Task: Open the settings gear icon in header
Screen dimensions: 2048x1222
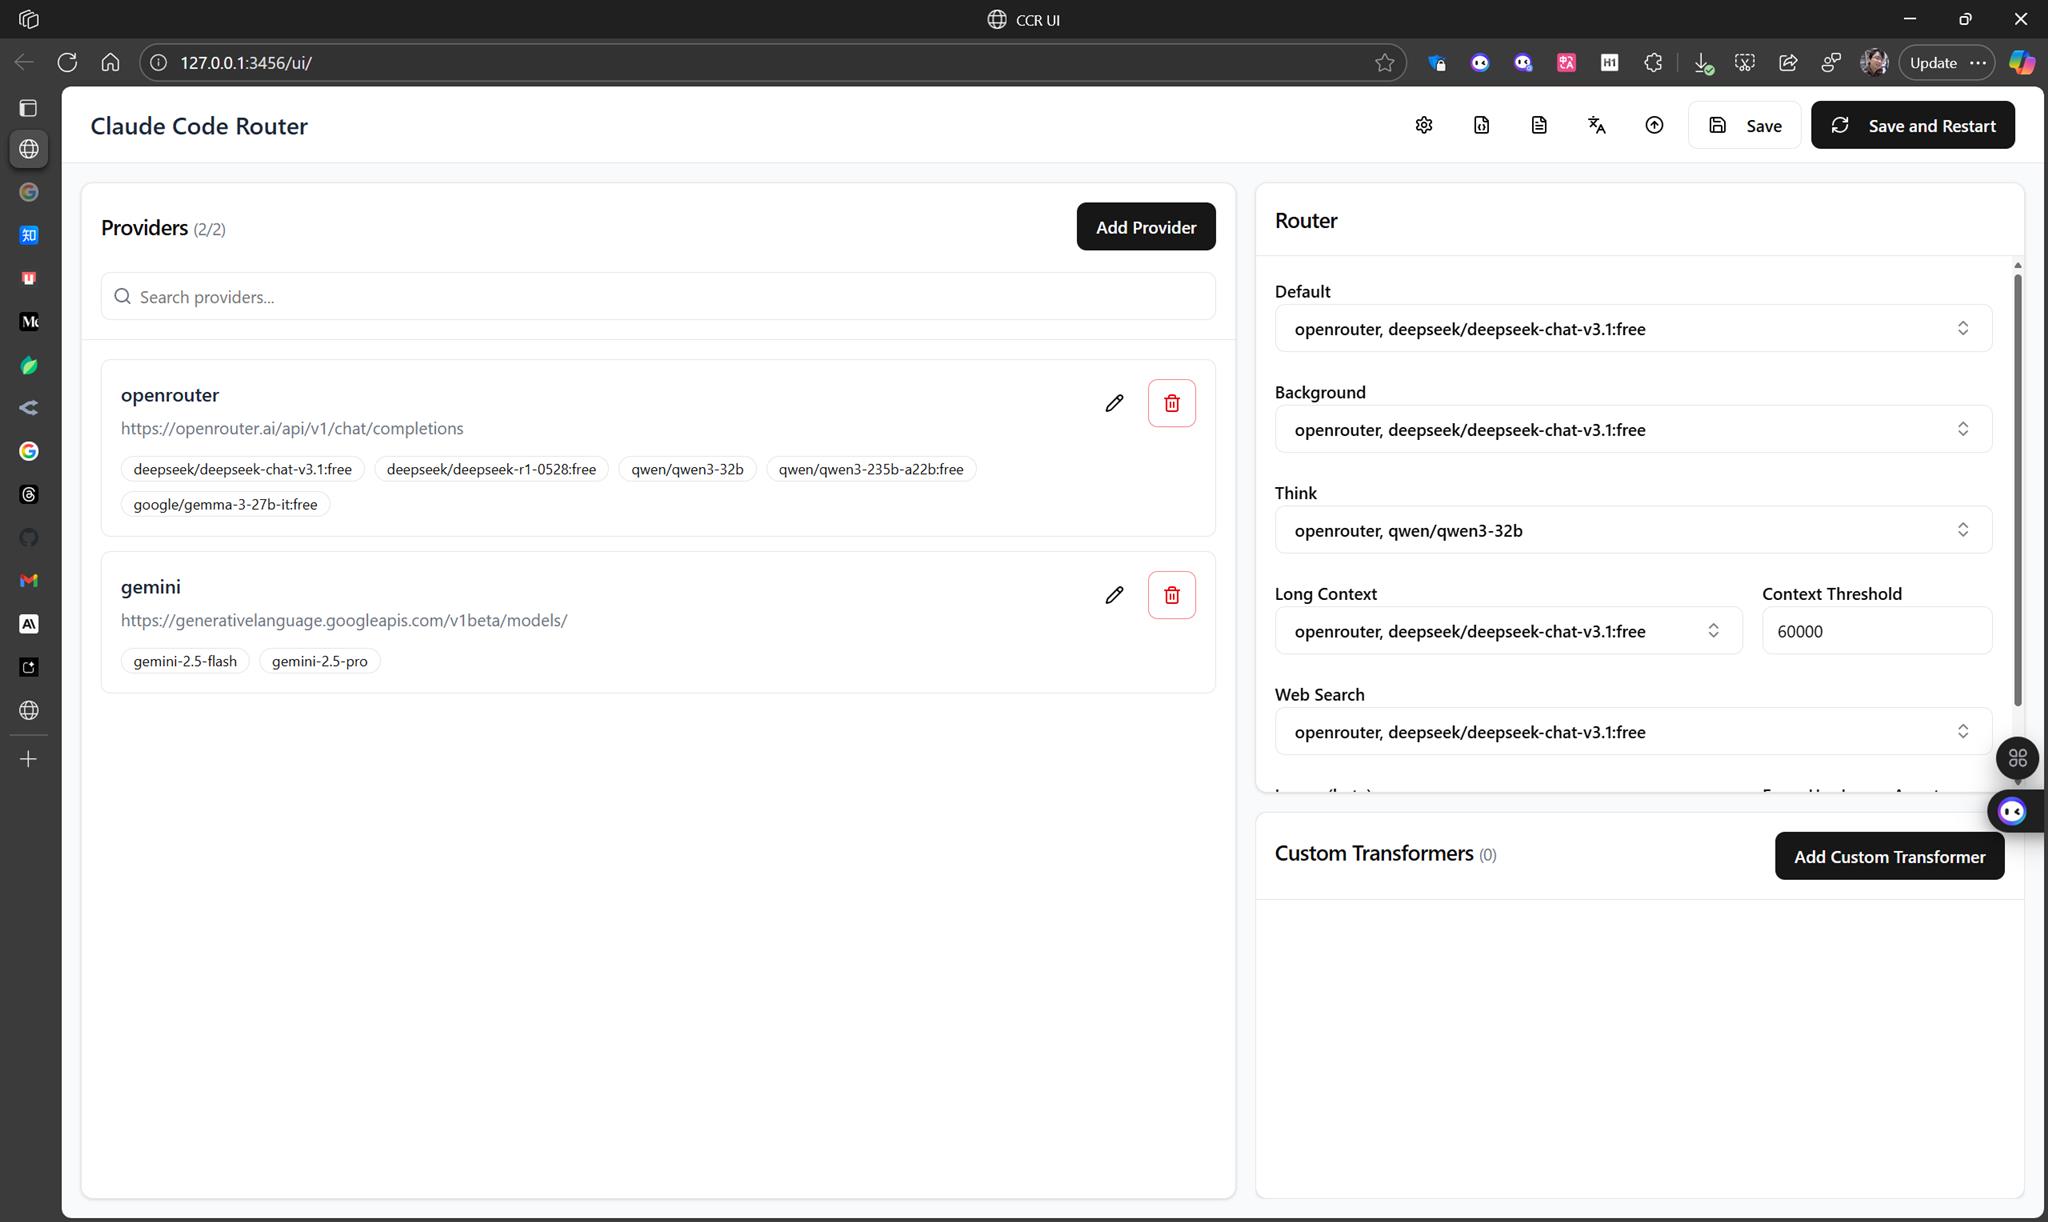Action: pyautogui.click(x=1424, y=125)
